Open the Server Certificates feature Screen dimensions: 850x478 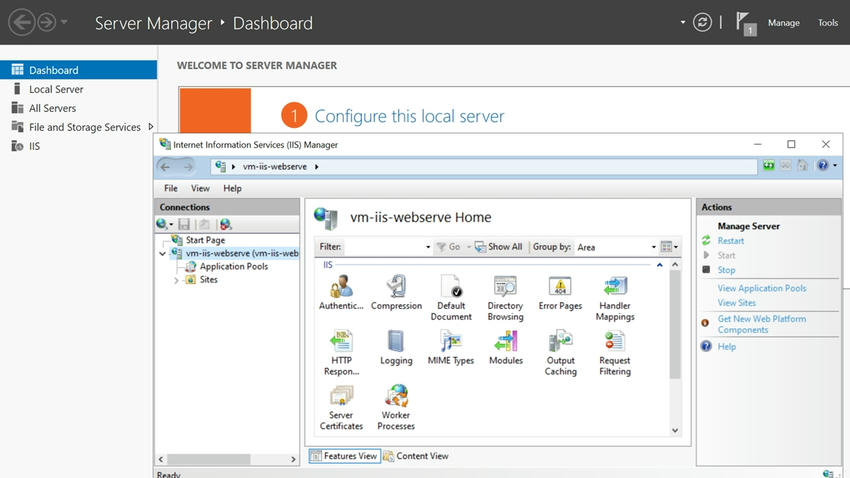342,407
